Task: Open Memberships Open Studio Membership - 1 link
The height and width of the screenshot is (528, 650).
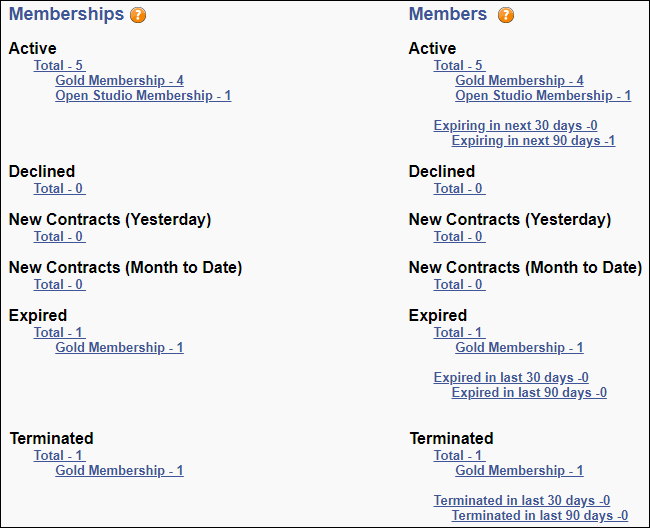Action: pos(143,95)
